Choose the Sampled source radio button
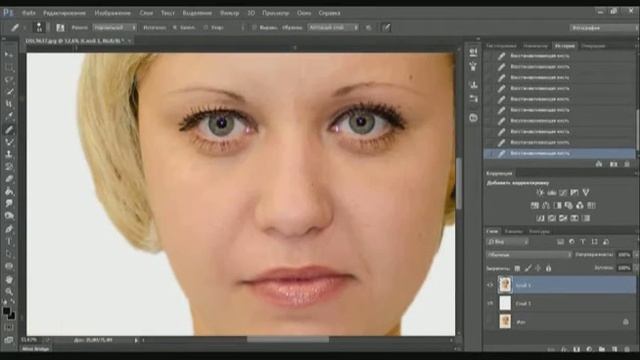This screenshot has height=360, width=640. pyautogui.click(x=175, y=28)
